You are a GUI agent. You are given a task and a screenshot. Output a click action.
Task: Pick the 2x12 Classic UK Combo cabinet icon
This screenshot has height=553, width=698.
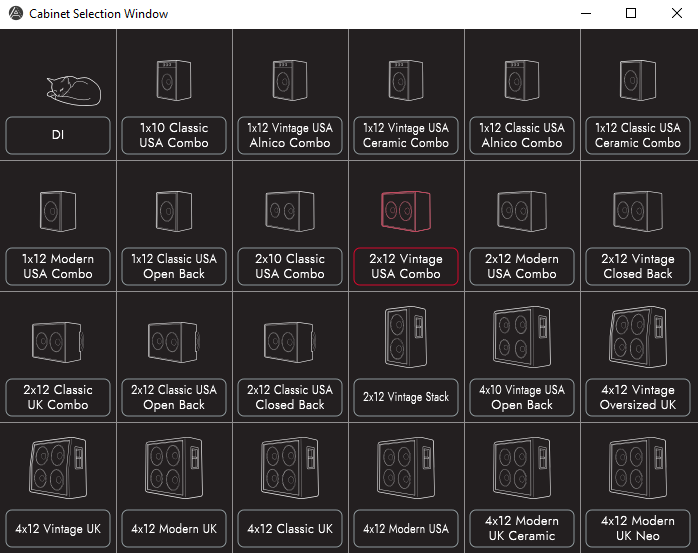point(58,342)
